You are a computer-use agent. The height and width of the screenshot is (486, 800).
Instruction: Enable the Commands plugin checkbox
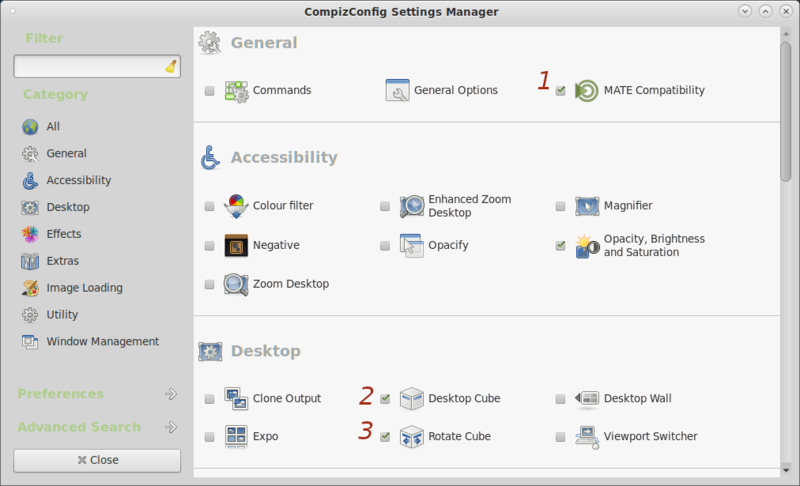pos(209,91)
